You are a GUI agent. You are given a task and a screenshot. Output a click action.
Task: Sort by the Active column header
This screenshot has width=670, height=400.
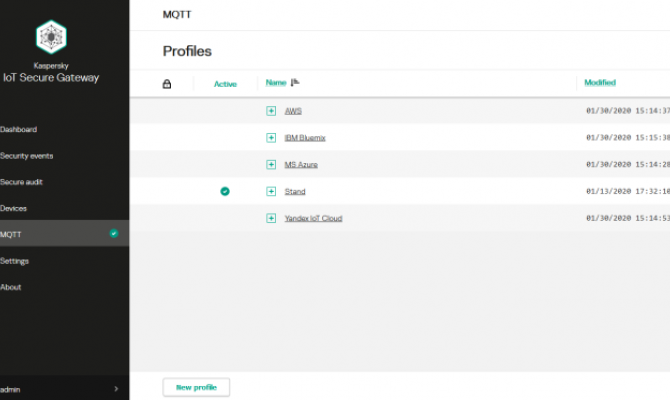coord(225,84)
